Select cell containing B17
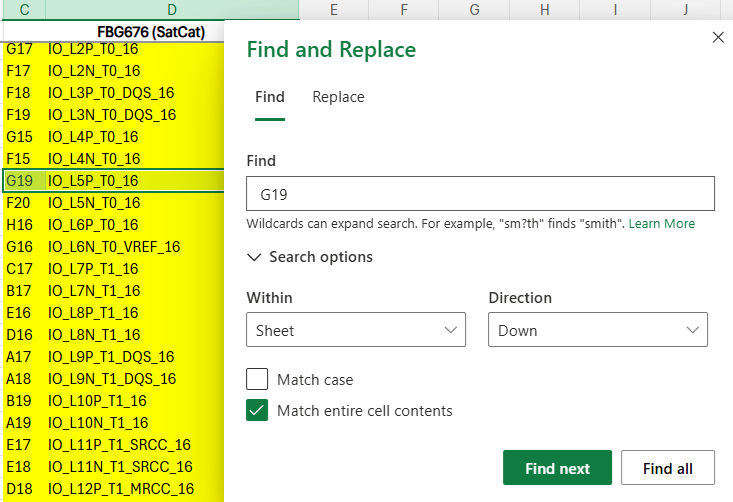This screenshot has height=502, width=733. coord(24,290)
